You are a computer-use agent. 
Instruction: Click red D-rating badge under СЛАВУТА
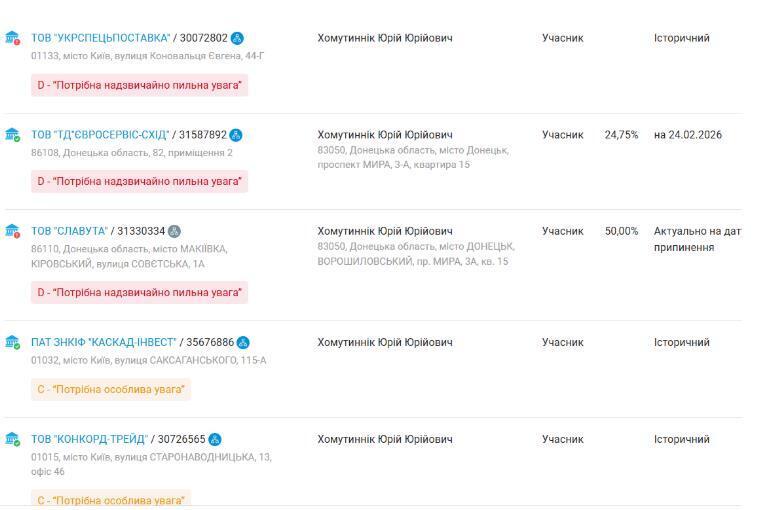[139, 292]
